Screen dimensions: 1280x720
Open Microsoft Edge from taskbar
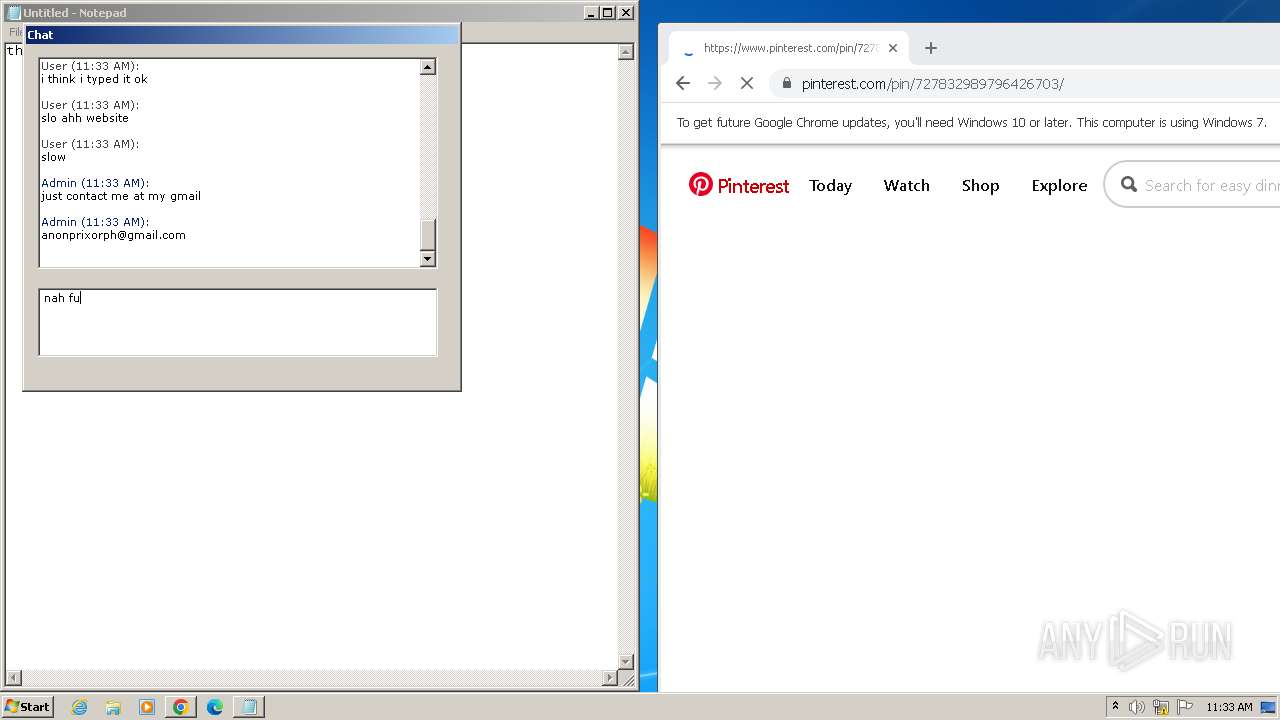click(215, 707)
